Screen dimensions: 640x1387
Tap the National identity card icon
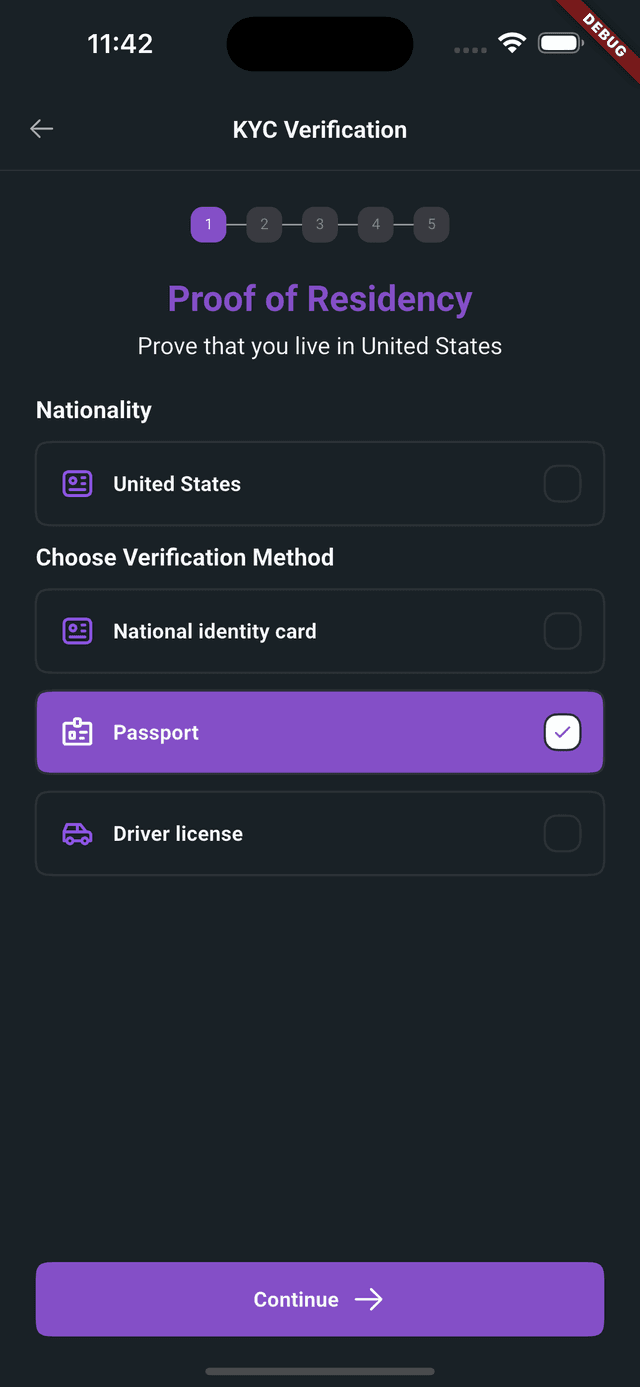pos(77,631)
